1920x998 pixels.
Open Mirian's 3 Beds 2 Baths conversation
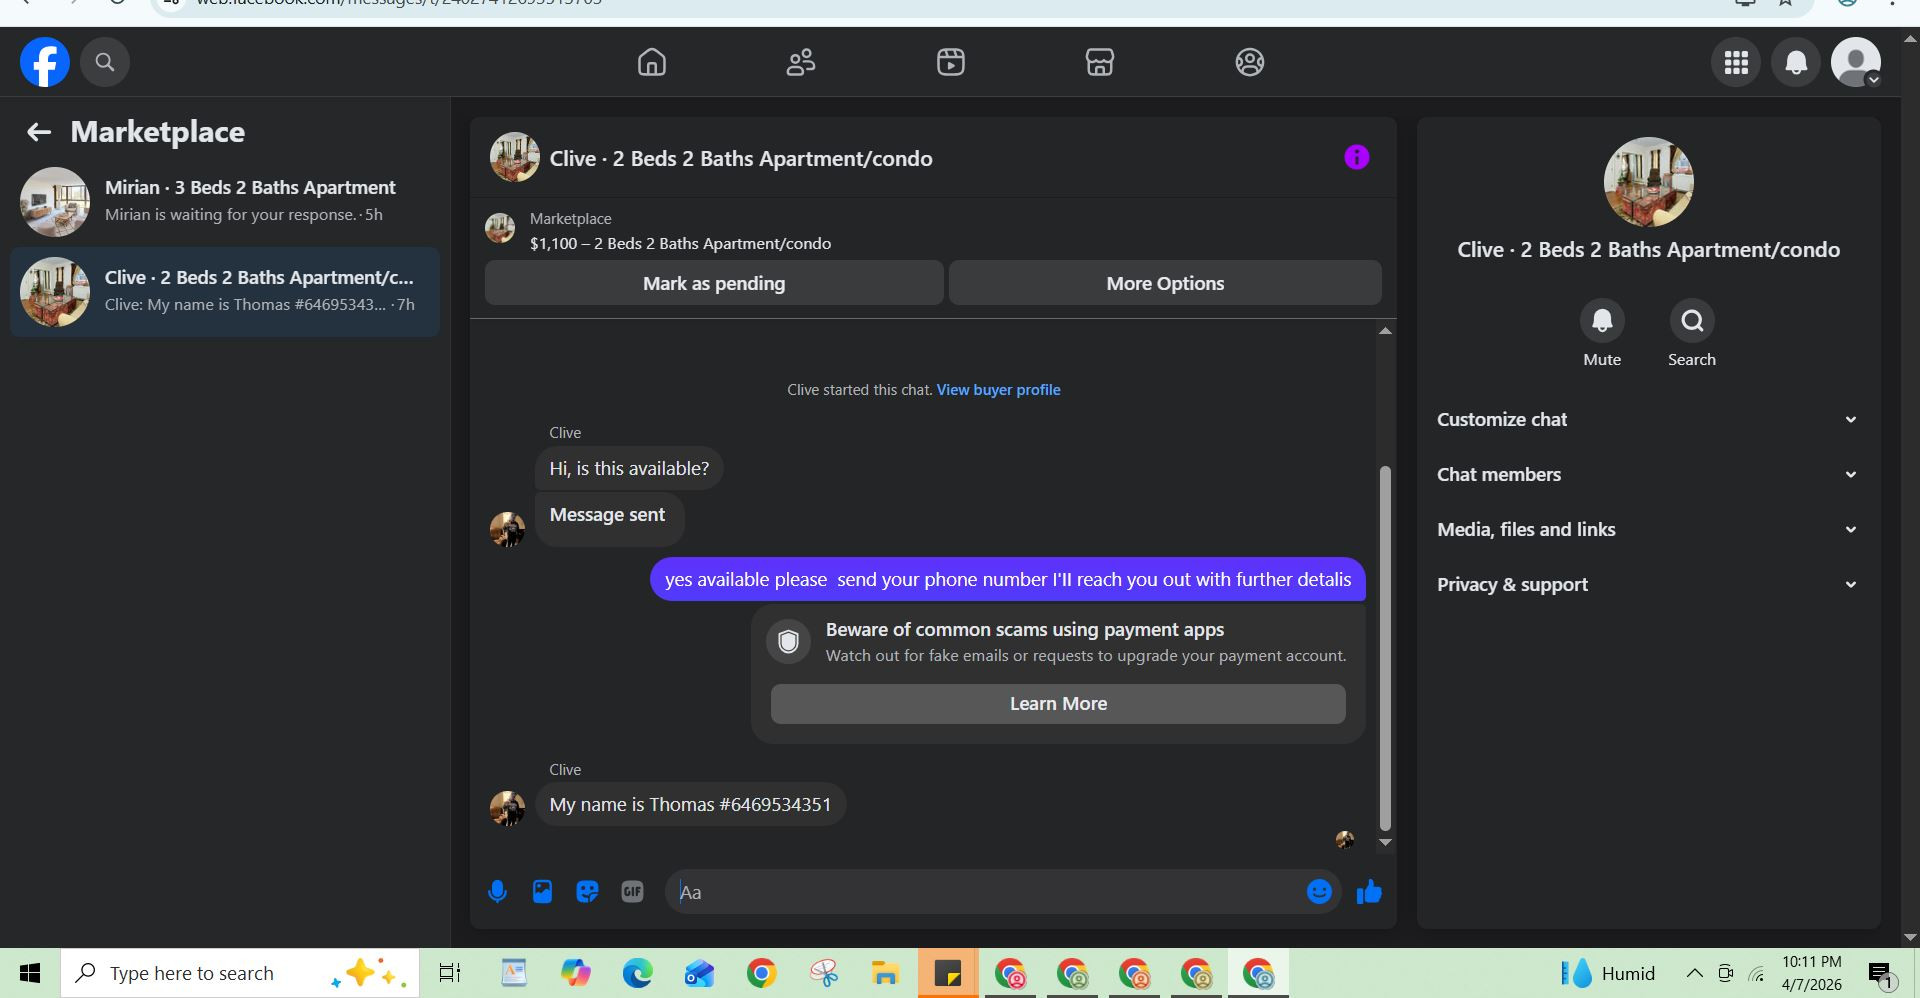[225, 201]
